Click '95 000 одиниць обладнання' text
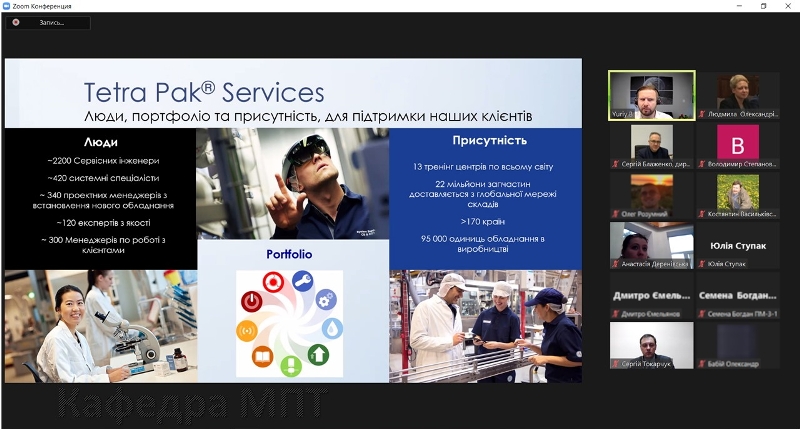The height and width of the screenshot is (429, 800). 477,239
